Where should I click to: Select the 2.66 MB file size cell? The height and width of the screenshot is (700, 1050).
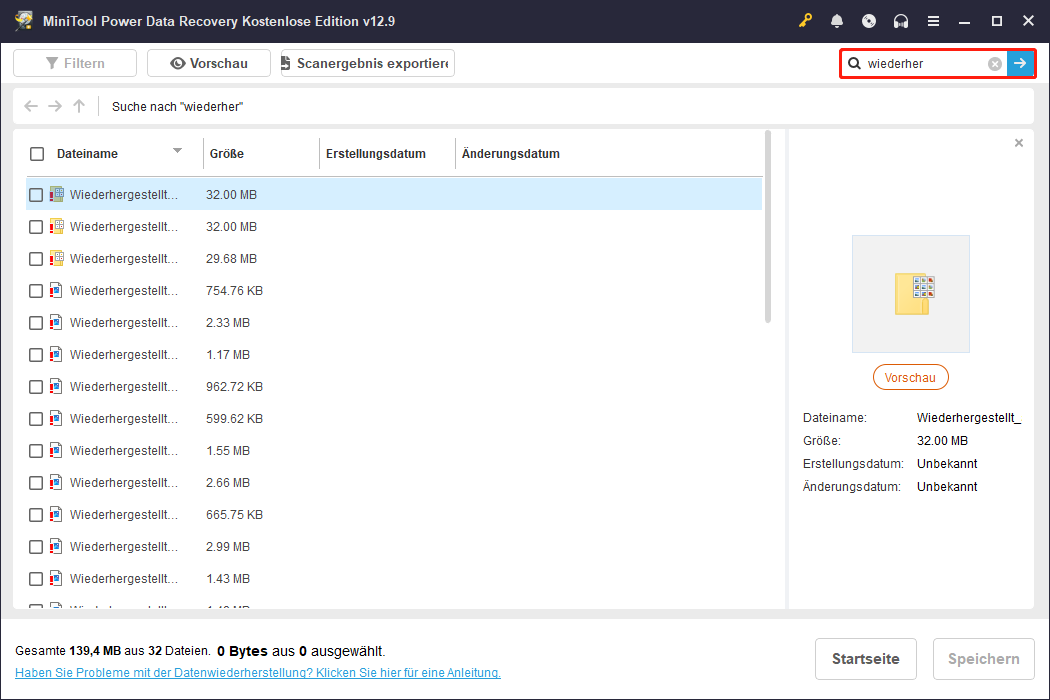tap(228, 482)
